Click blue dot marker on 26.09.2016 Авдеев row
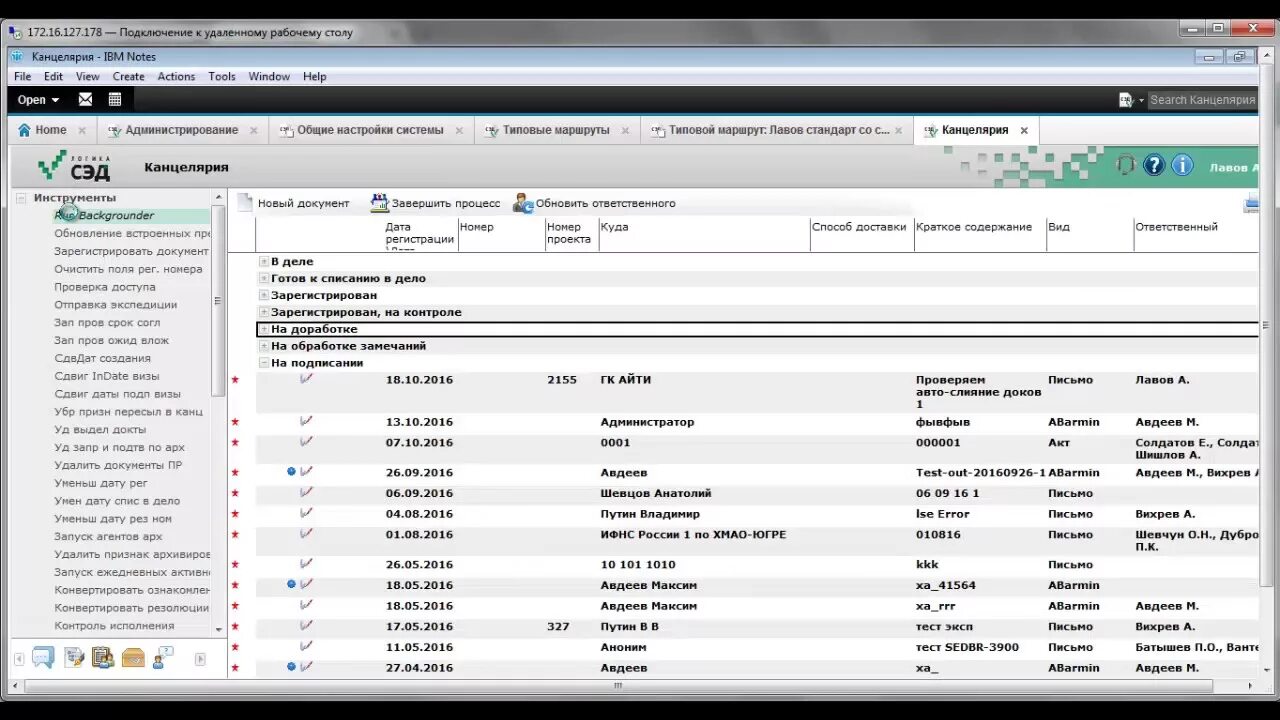The height and width of the screenshot is (720, 1280). 291,471
